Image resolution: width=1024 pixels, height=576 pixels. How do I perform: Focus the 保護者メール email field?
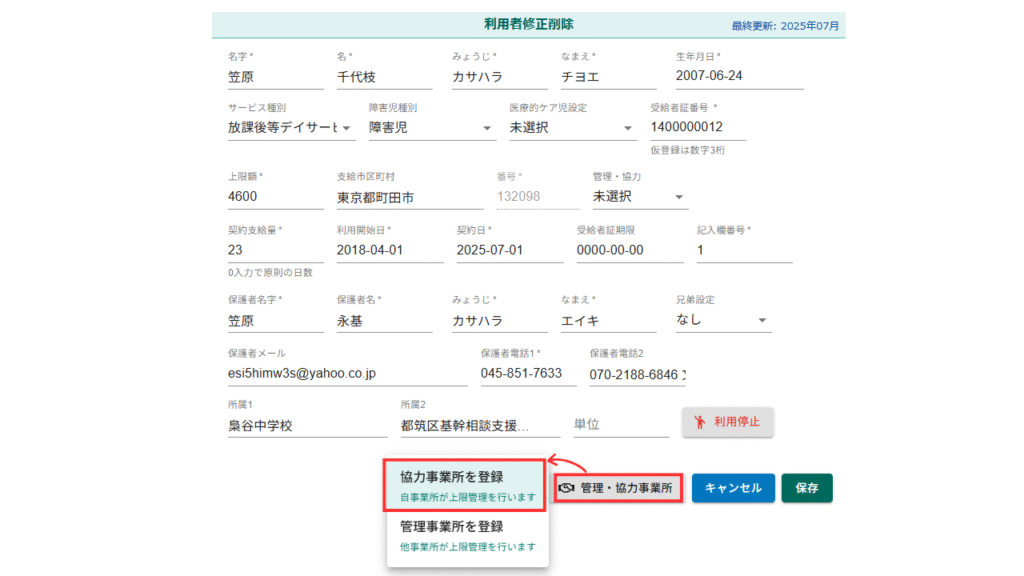click(x=347, y=374)
